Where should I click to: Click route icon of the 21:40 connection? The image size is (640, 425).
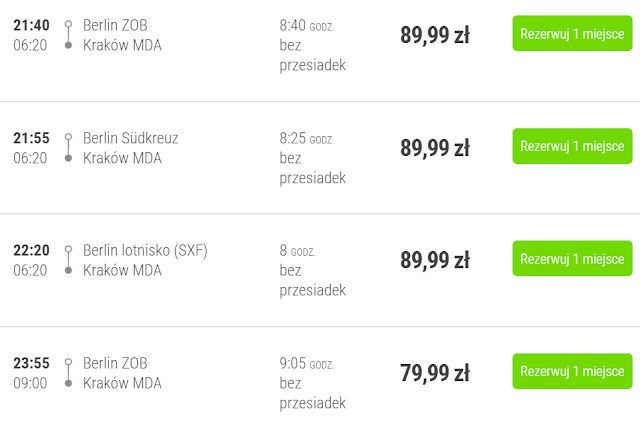tap(67, 34)
